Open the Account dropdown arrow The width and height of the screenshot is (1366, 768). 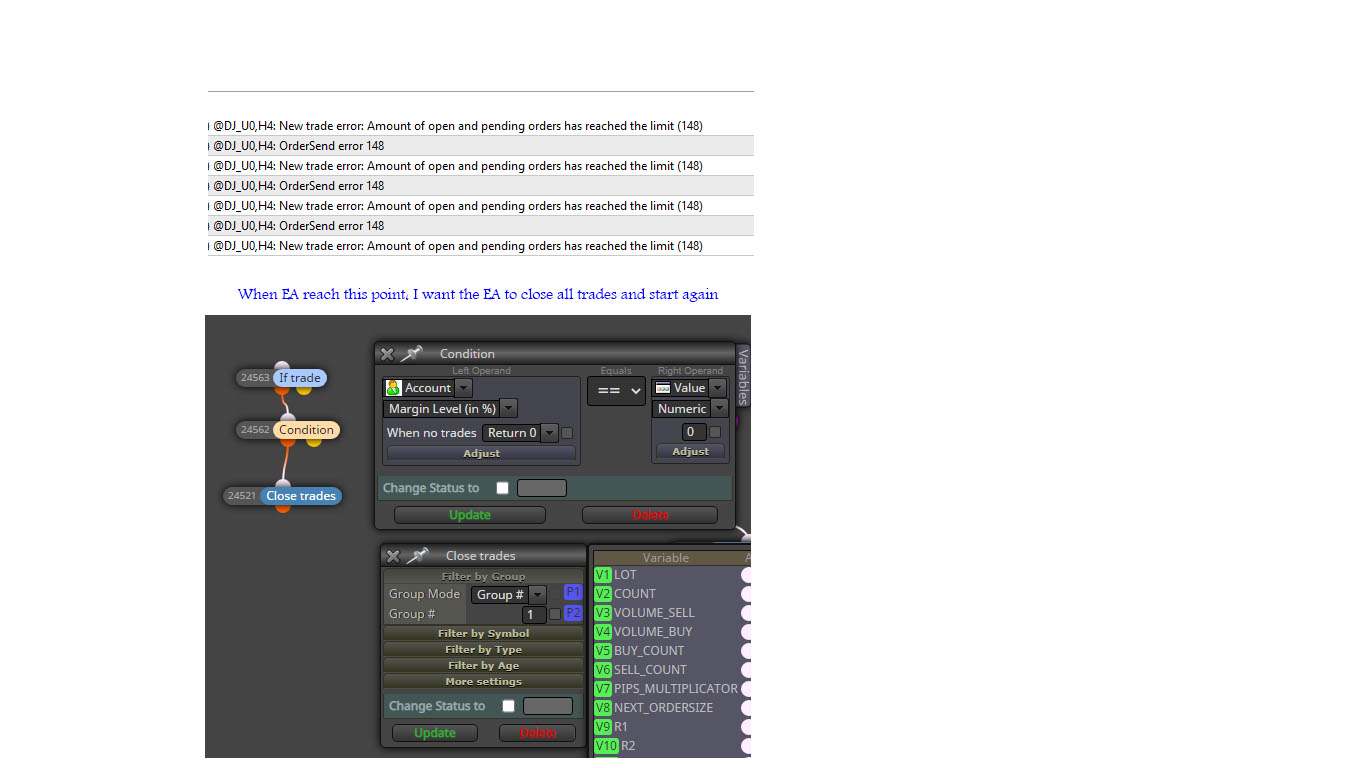coord(464,388)
